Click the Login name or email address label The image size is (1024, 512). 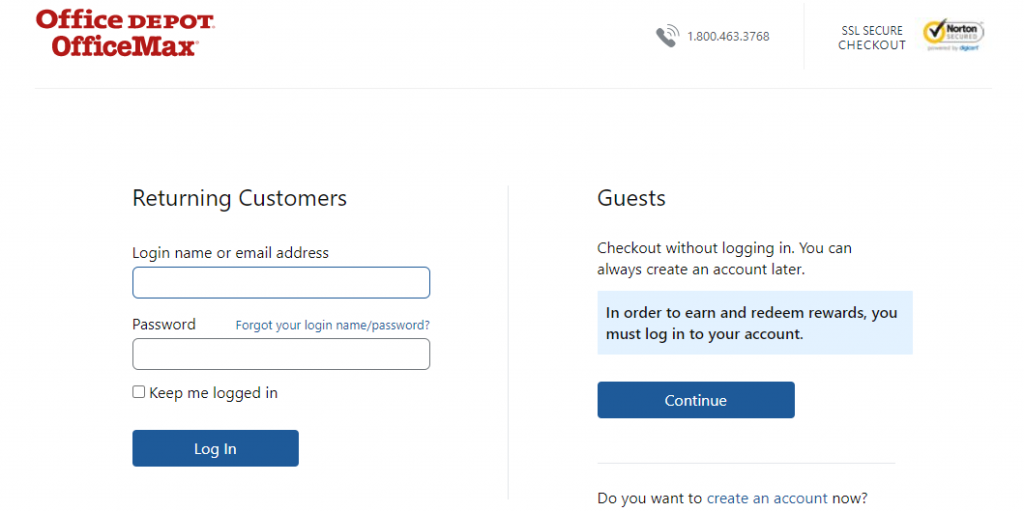231,253
